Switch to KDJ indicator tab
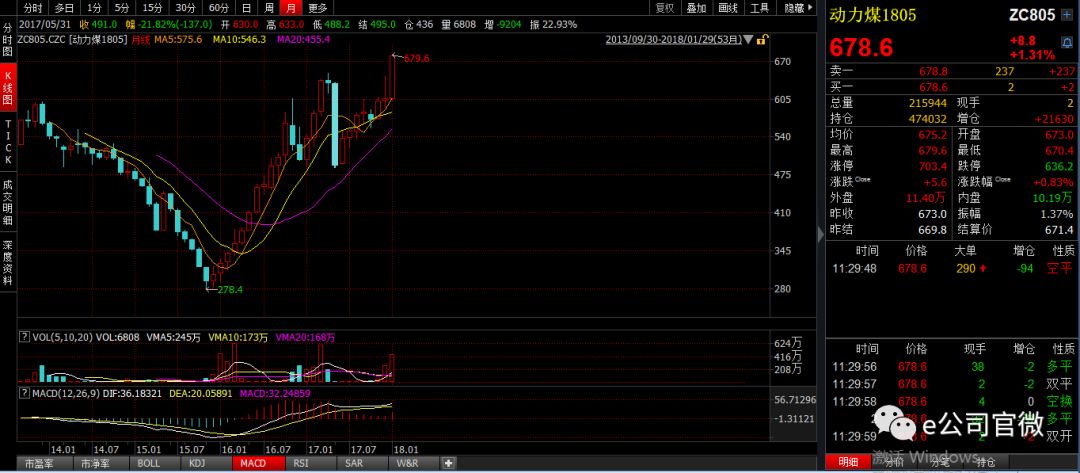The width and height of the screenshot is (1080, 473). [x=197, y=463]
